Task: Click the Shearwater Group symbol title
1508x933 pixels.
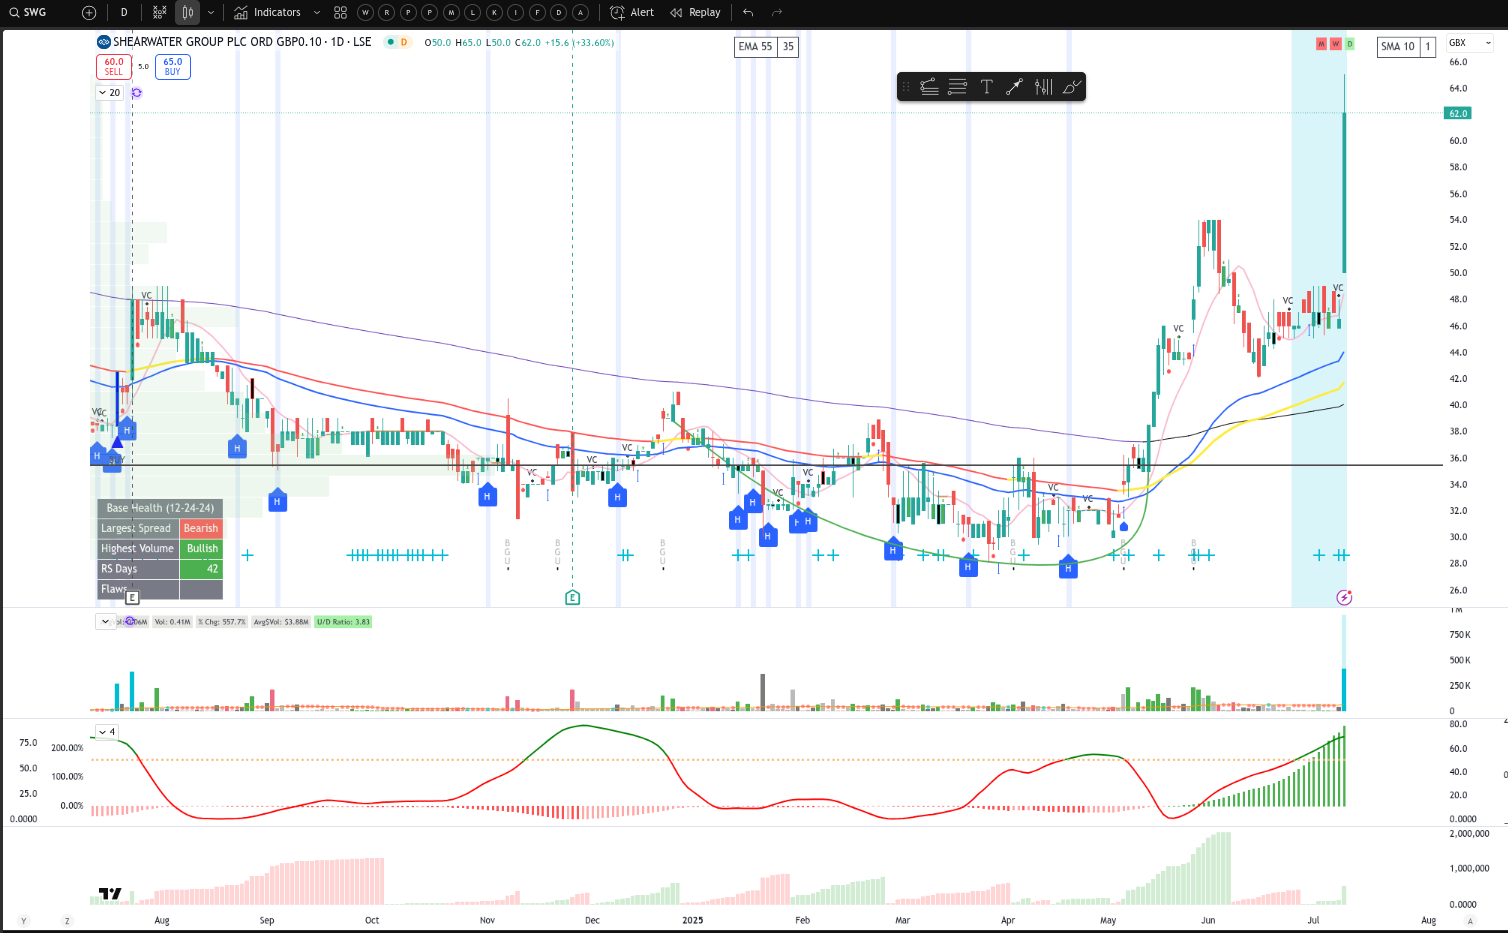Action: [x=242, y=42]
